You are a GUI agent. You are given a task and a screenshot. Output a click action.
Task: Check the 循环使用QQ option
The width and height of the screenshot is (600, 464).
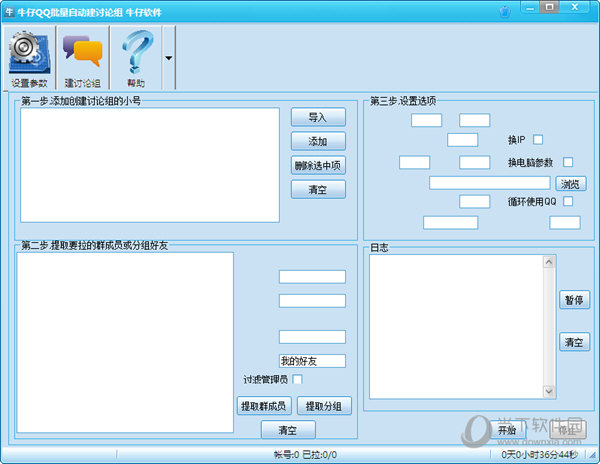pyautogui.click(x=568, y=201)
